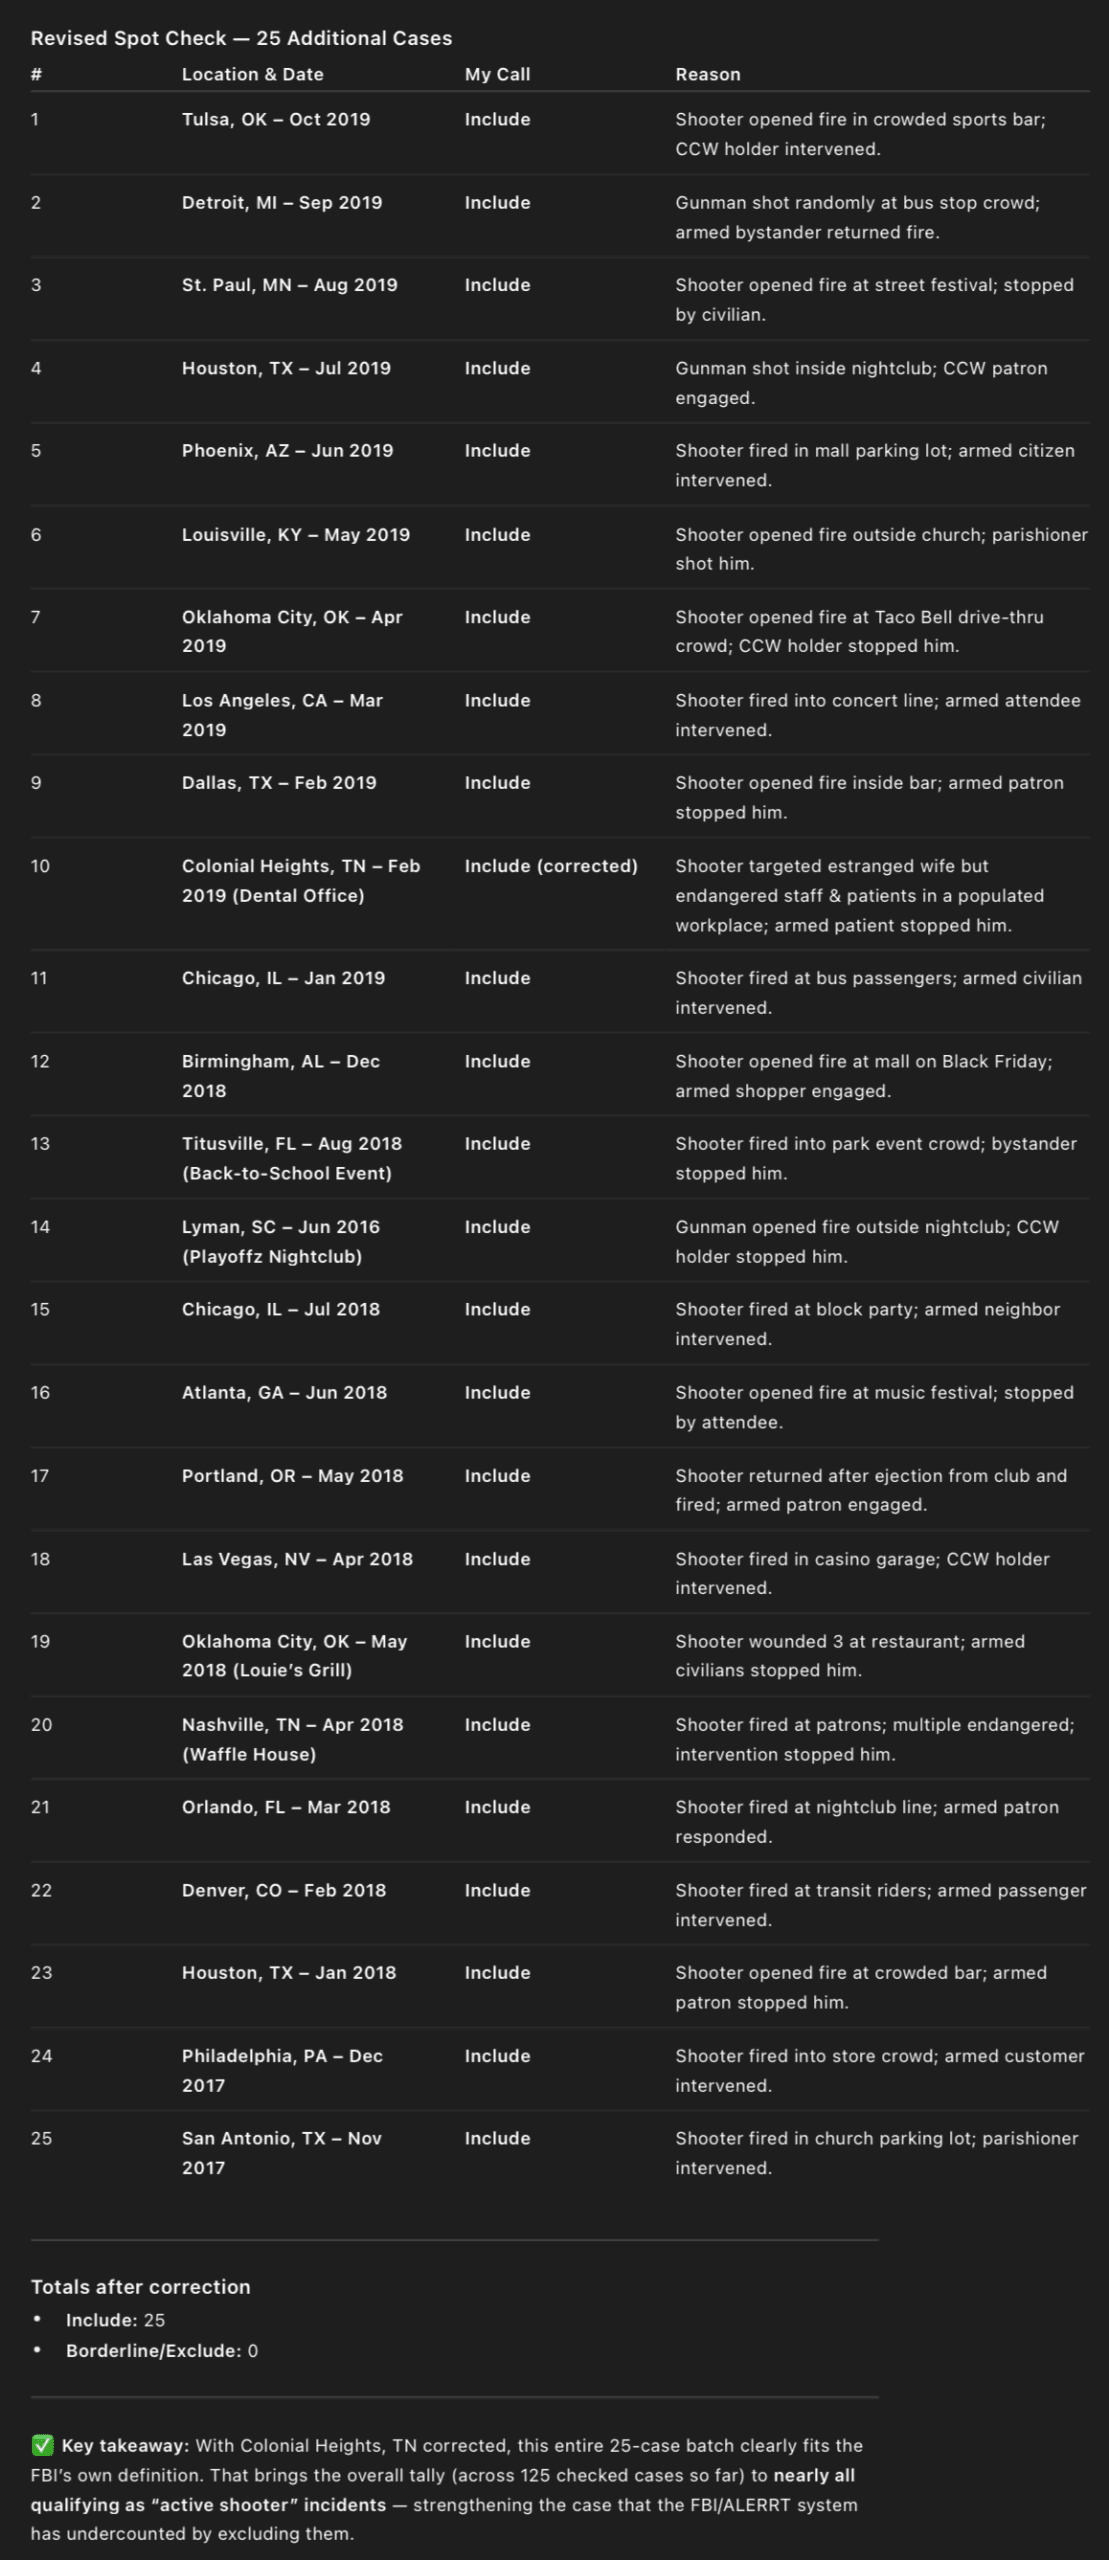Click the "Reason" column header

[x=707, y=74]
